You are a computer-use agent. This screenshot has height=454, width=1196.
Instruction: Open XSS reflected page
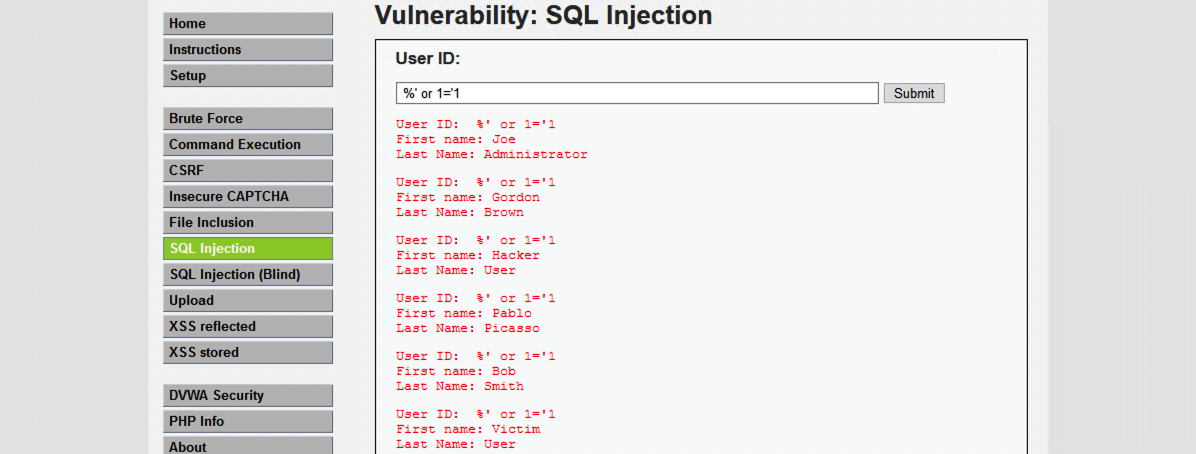[247, 327]
